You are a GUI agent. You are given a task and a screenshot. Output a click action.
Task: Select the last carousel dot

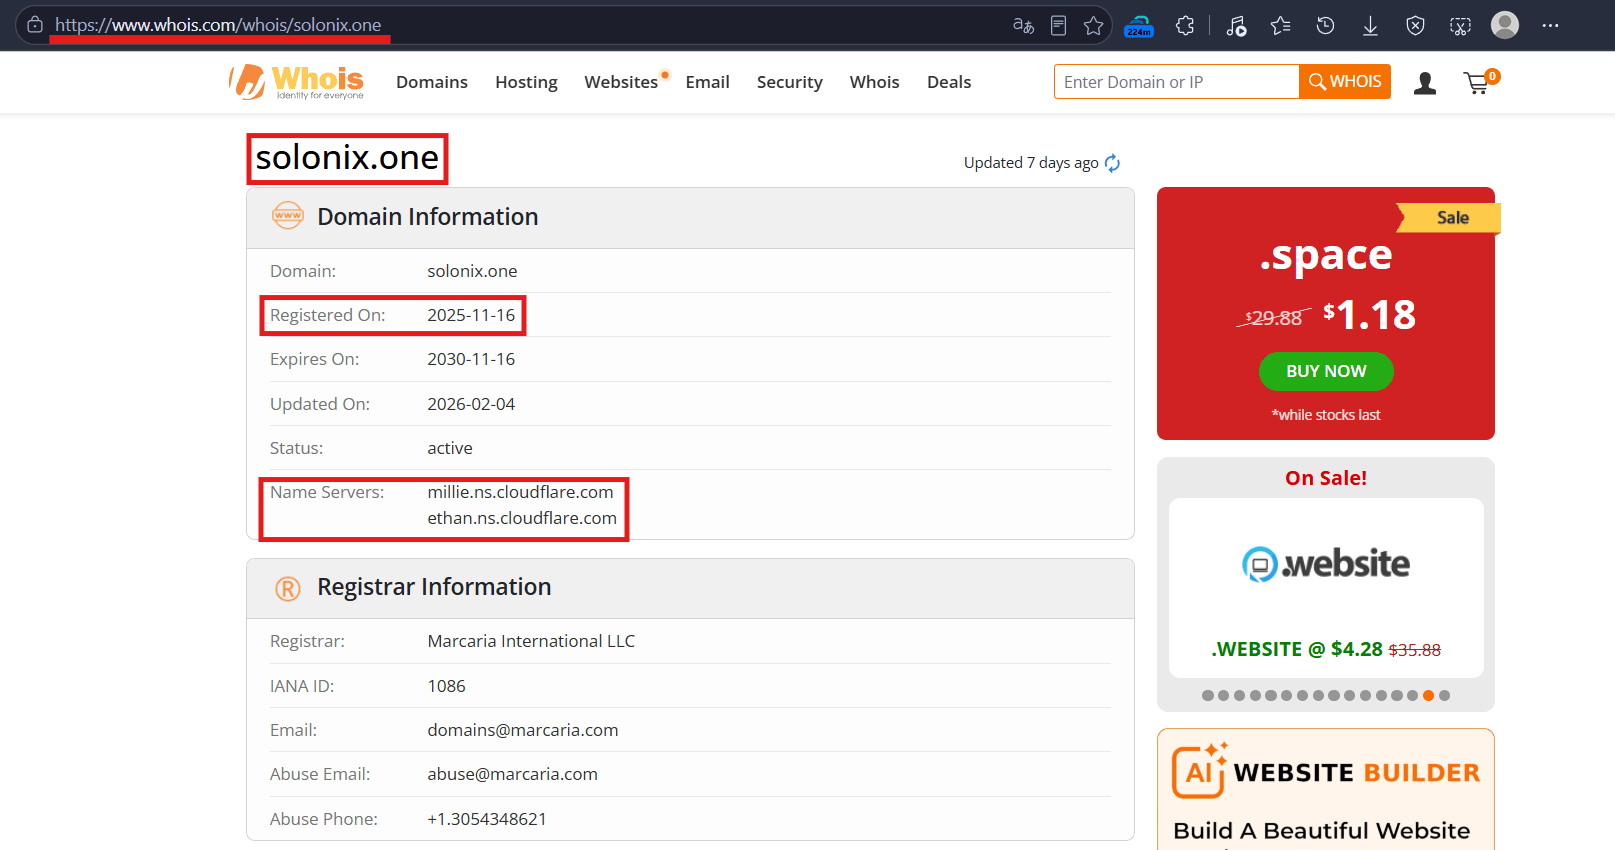tap(1444, 696)
